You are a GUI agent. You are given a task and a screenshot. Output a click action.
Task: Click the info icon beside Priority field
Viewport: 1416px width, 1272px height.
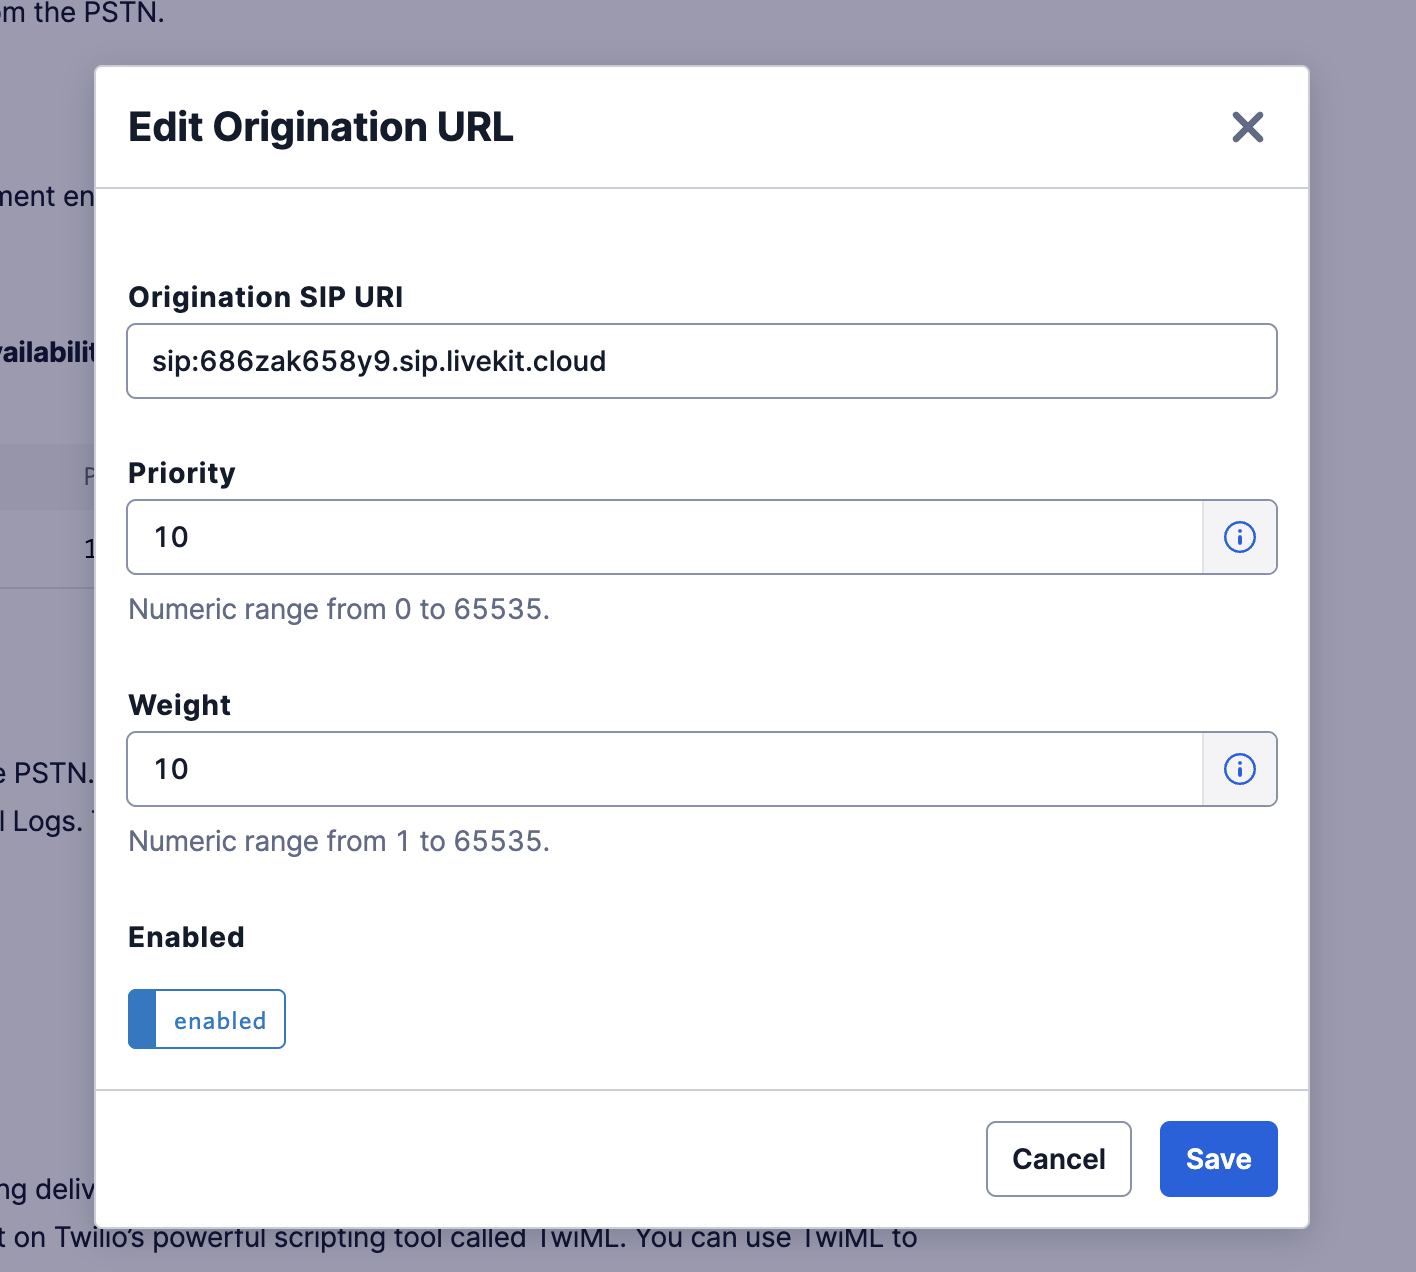click(1239, 537)
